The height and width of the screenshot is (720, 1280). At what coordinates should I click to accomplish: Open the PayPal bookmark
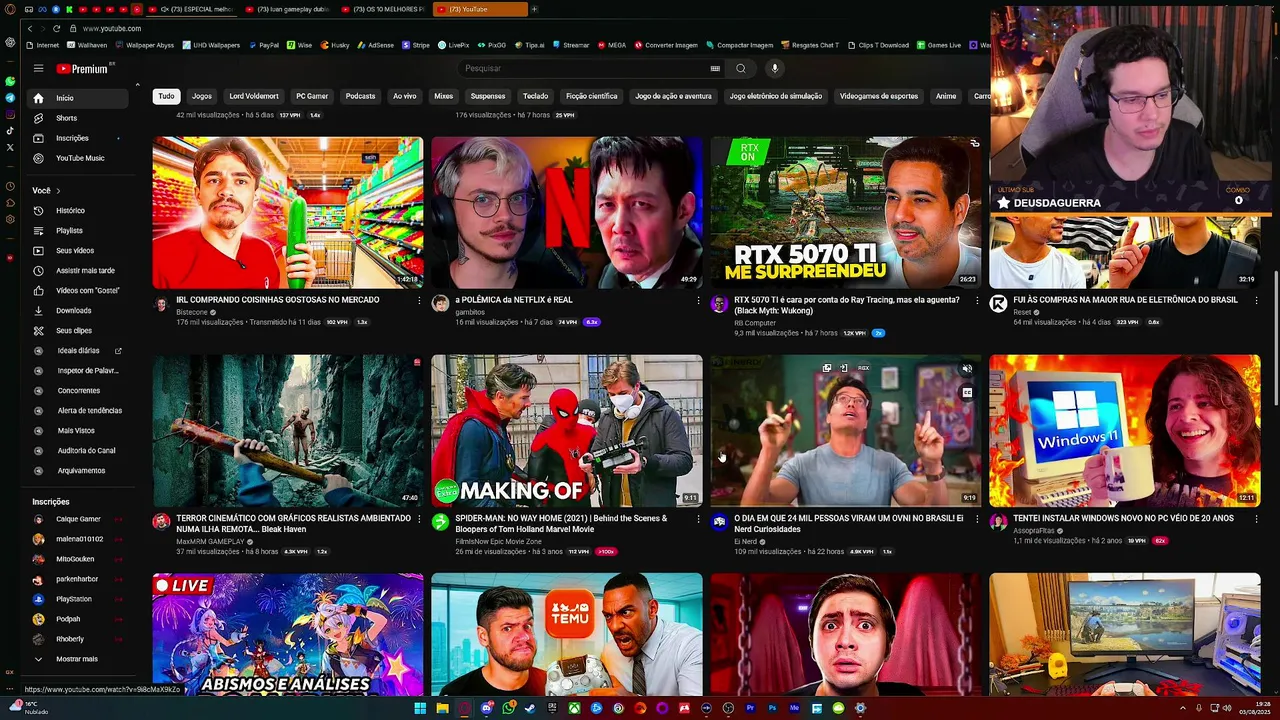(264, 45)
